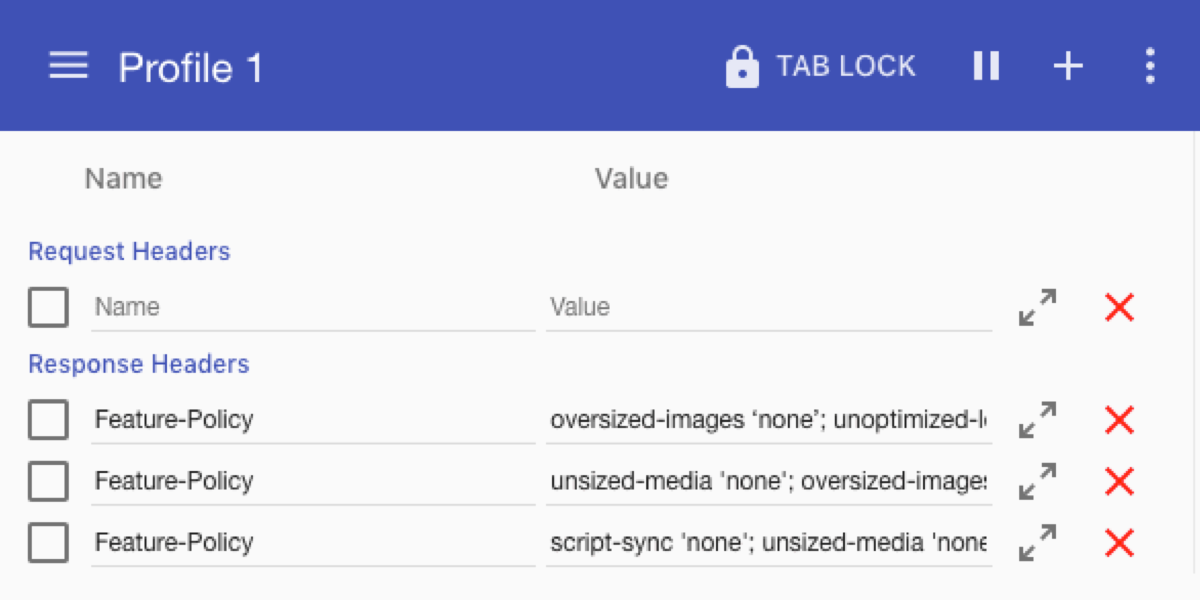
Task: Click the Tab Lock padlock icon
Action: (x=742, y=67)
